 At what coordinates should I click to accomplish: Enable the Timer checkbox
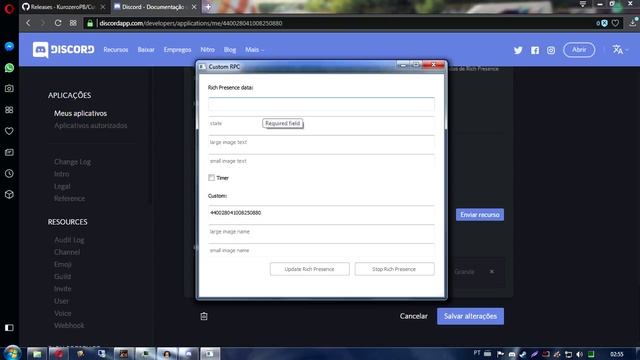tap(211, 178)
